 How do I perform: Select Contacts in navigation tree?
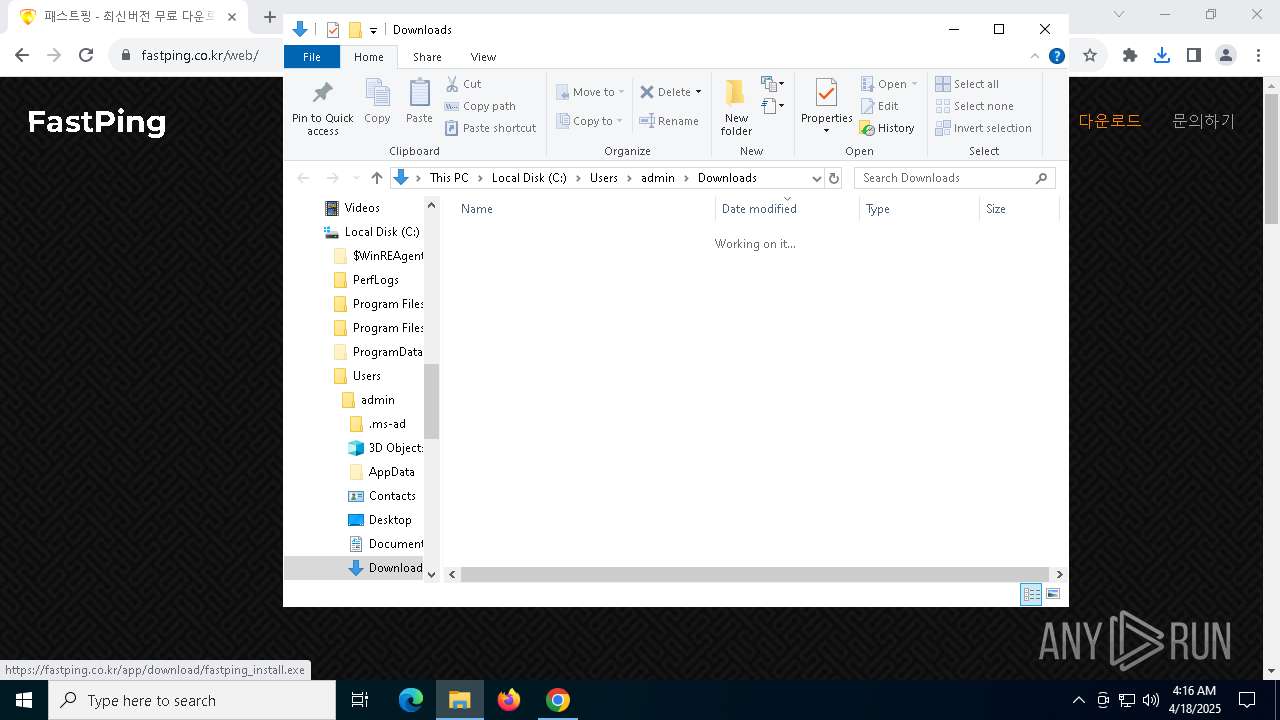[392, 496]
